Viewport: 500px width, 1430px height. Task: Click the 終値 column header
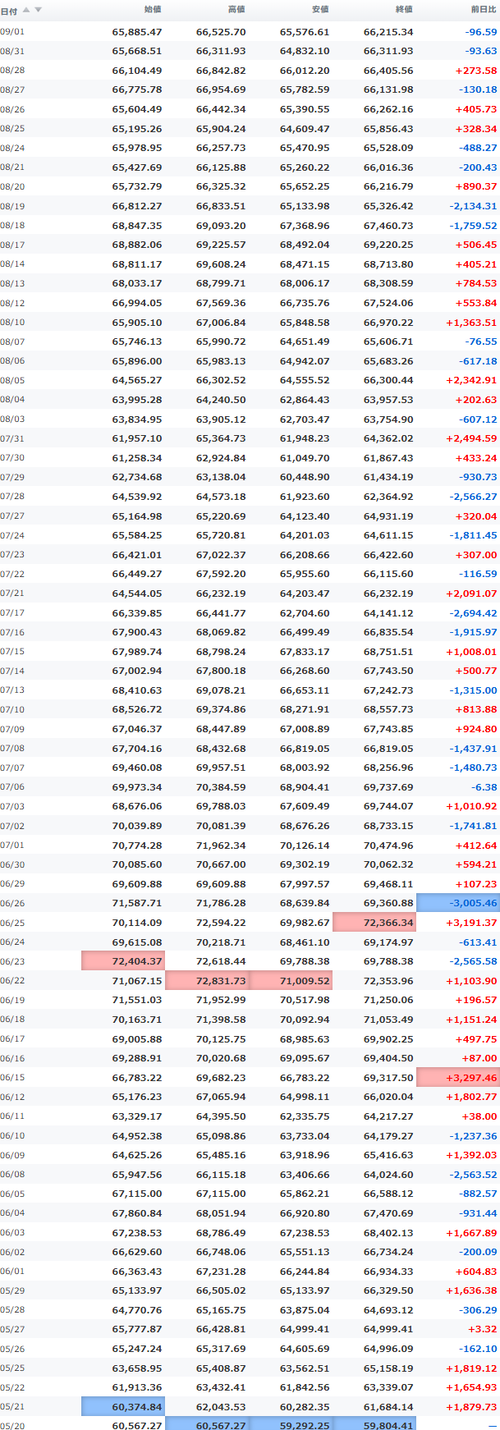[x=403, y=10]
